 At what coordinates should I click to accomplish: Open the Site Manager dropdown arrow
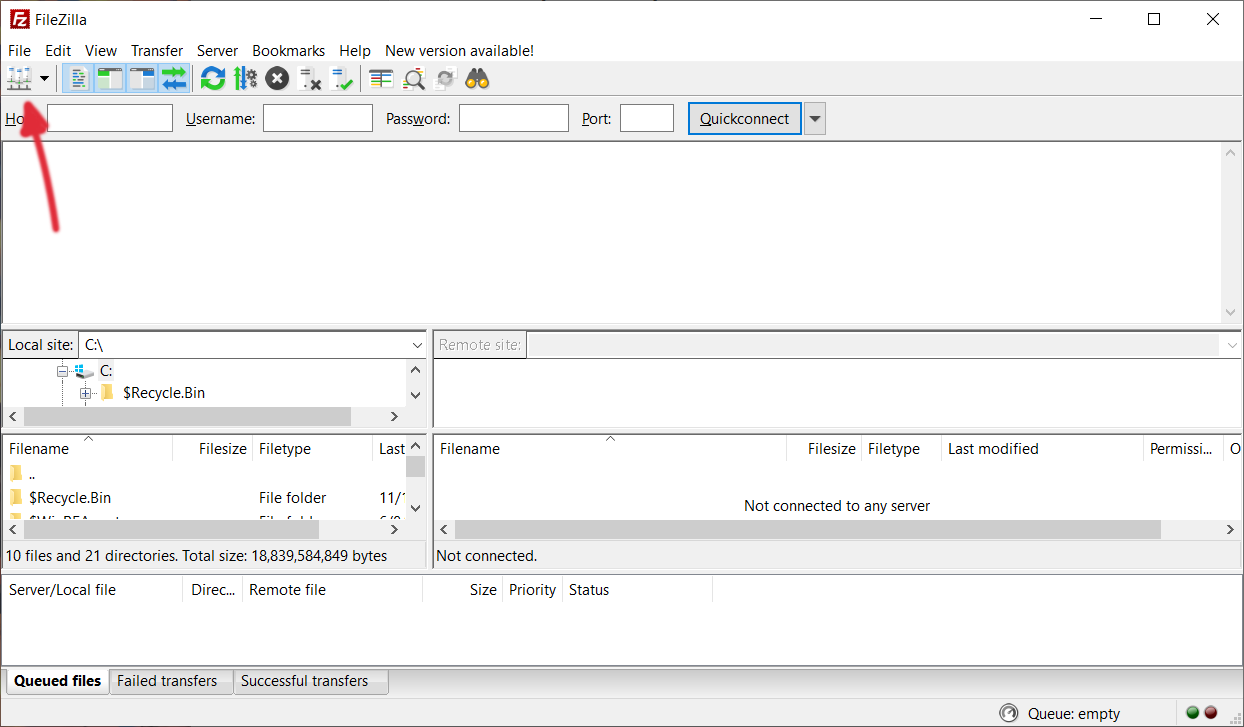(x=44, y=79)
